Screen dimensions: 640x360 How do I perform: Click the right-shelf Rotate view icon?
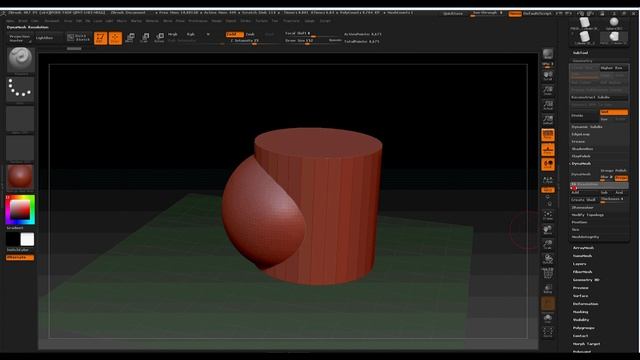548,259
